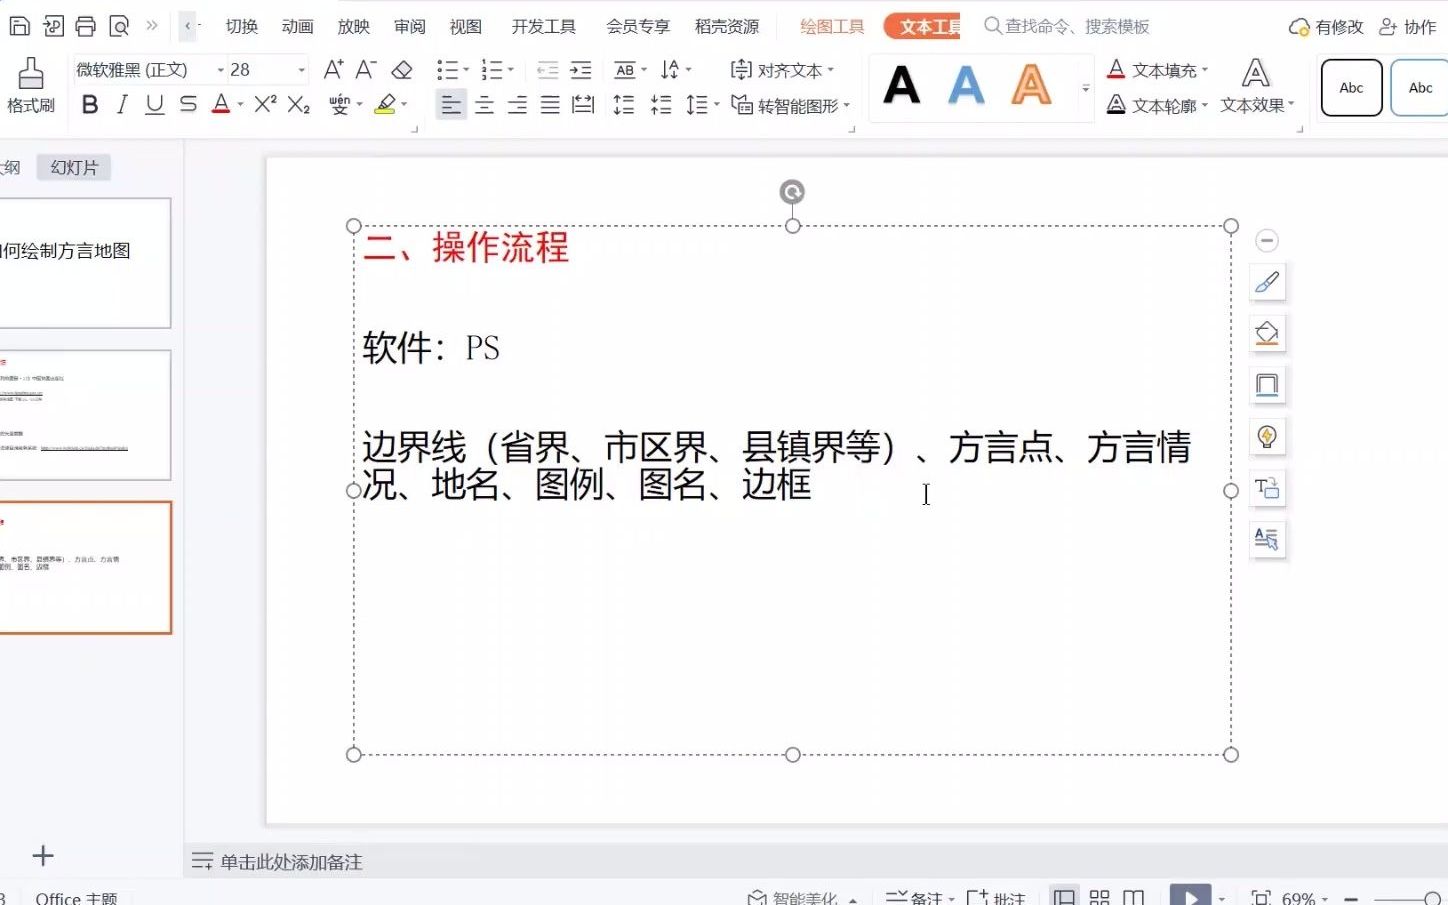Click the Format Painter (格式刷) tool
This screenshot has height=905, width=1448.
(31, 86)
